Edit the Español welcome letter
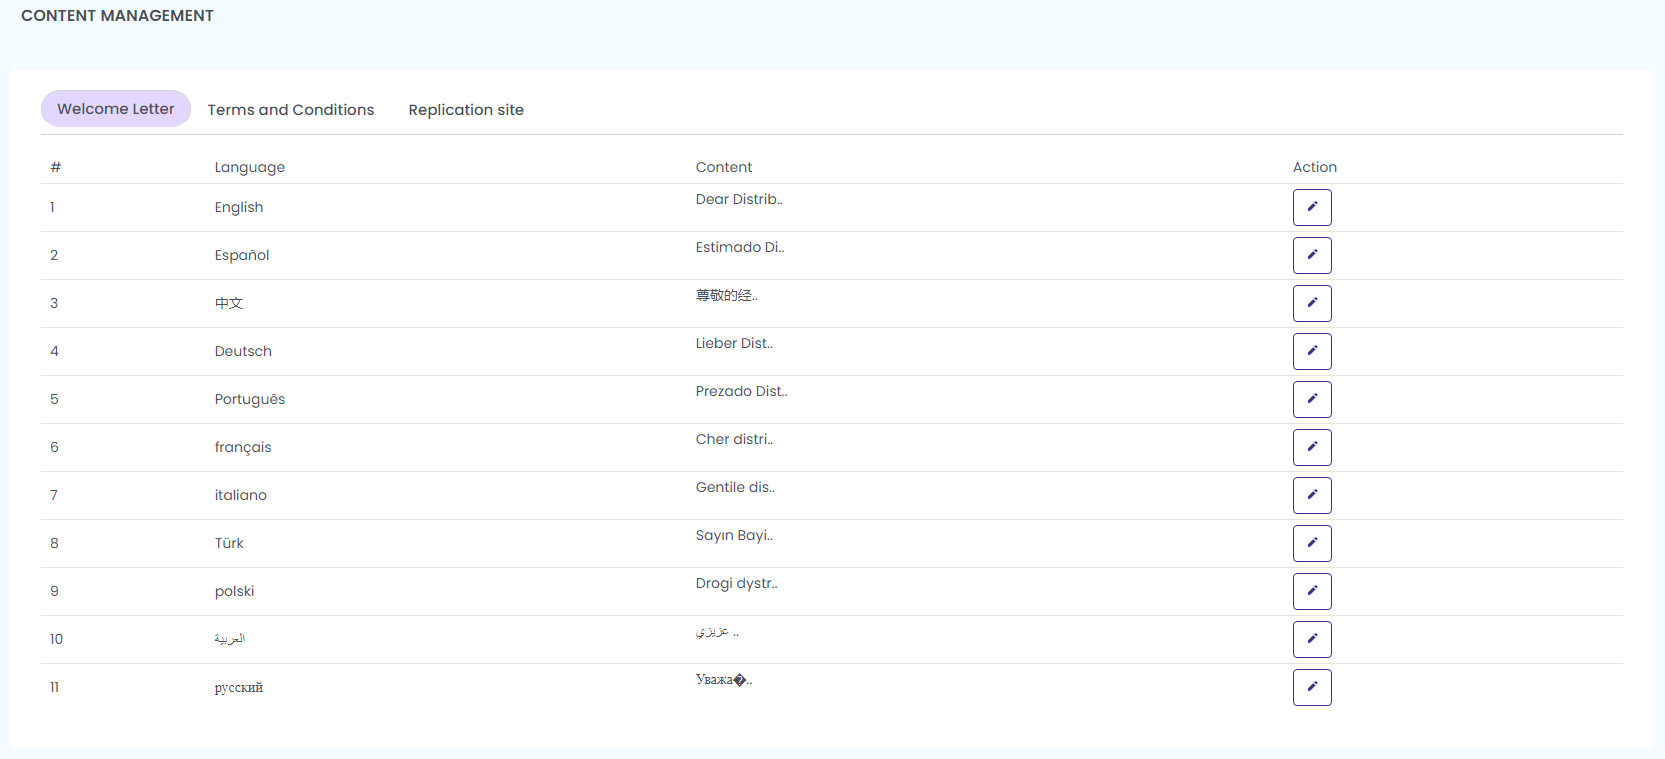 (x=1312, y=255)
